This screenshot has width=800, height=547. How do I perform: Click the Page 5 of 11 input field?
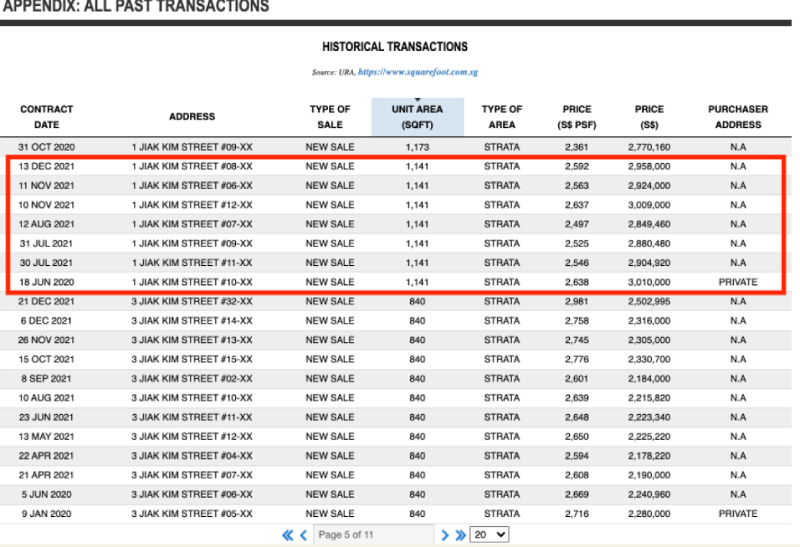[373, 536]
